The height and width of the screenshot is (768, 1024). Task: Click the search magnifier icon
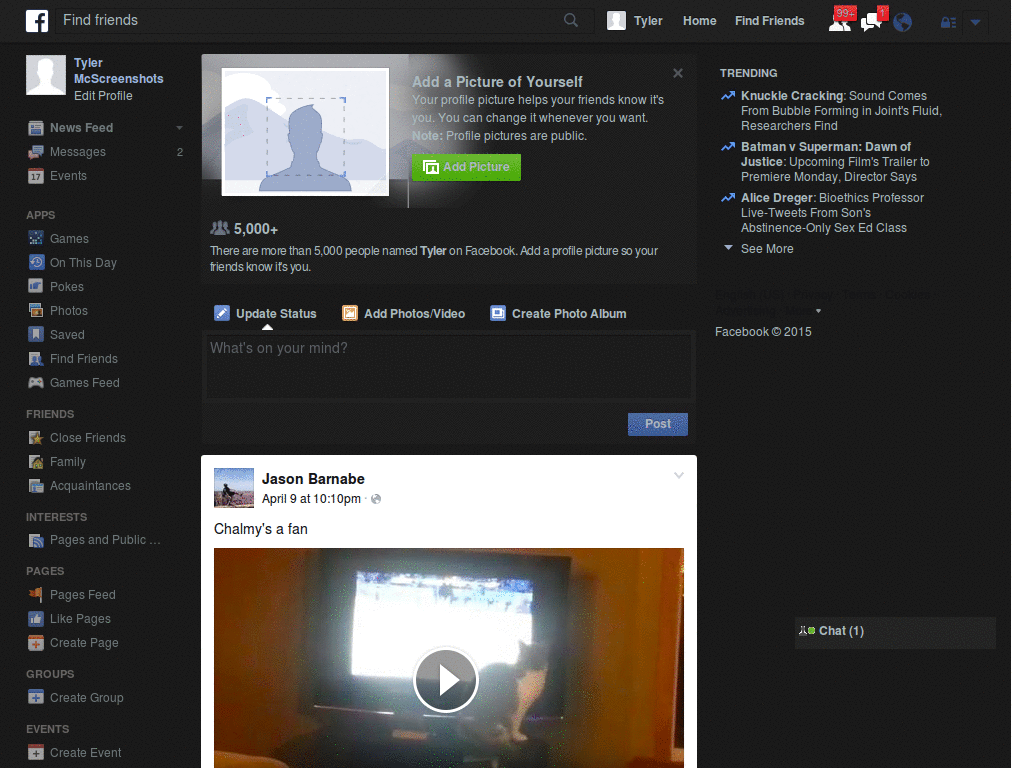[571, 20]
